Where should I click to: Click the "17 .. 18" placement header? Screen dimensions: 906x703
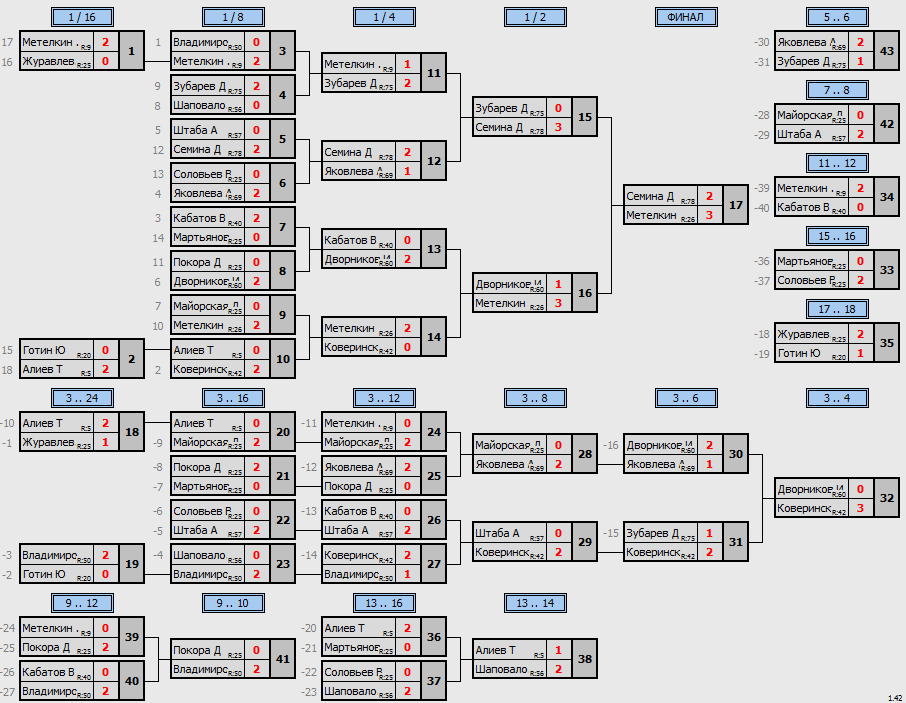tap(837, 309)
